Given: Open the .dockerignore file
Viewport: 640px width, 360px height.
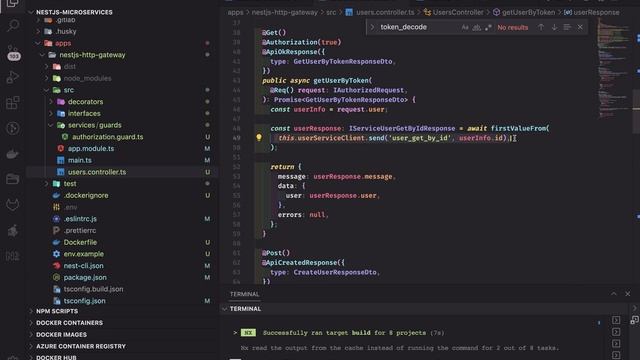Looking at the screenshot, I should [x=86, y=196].
